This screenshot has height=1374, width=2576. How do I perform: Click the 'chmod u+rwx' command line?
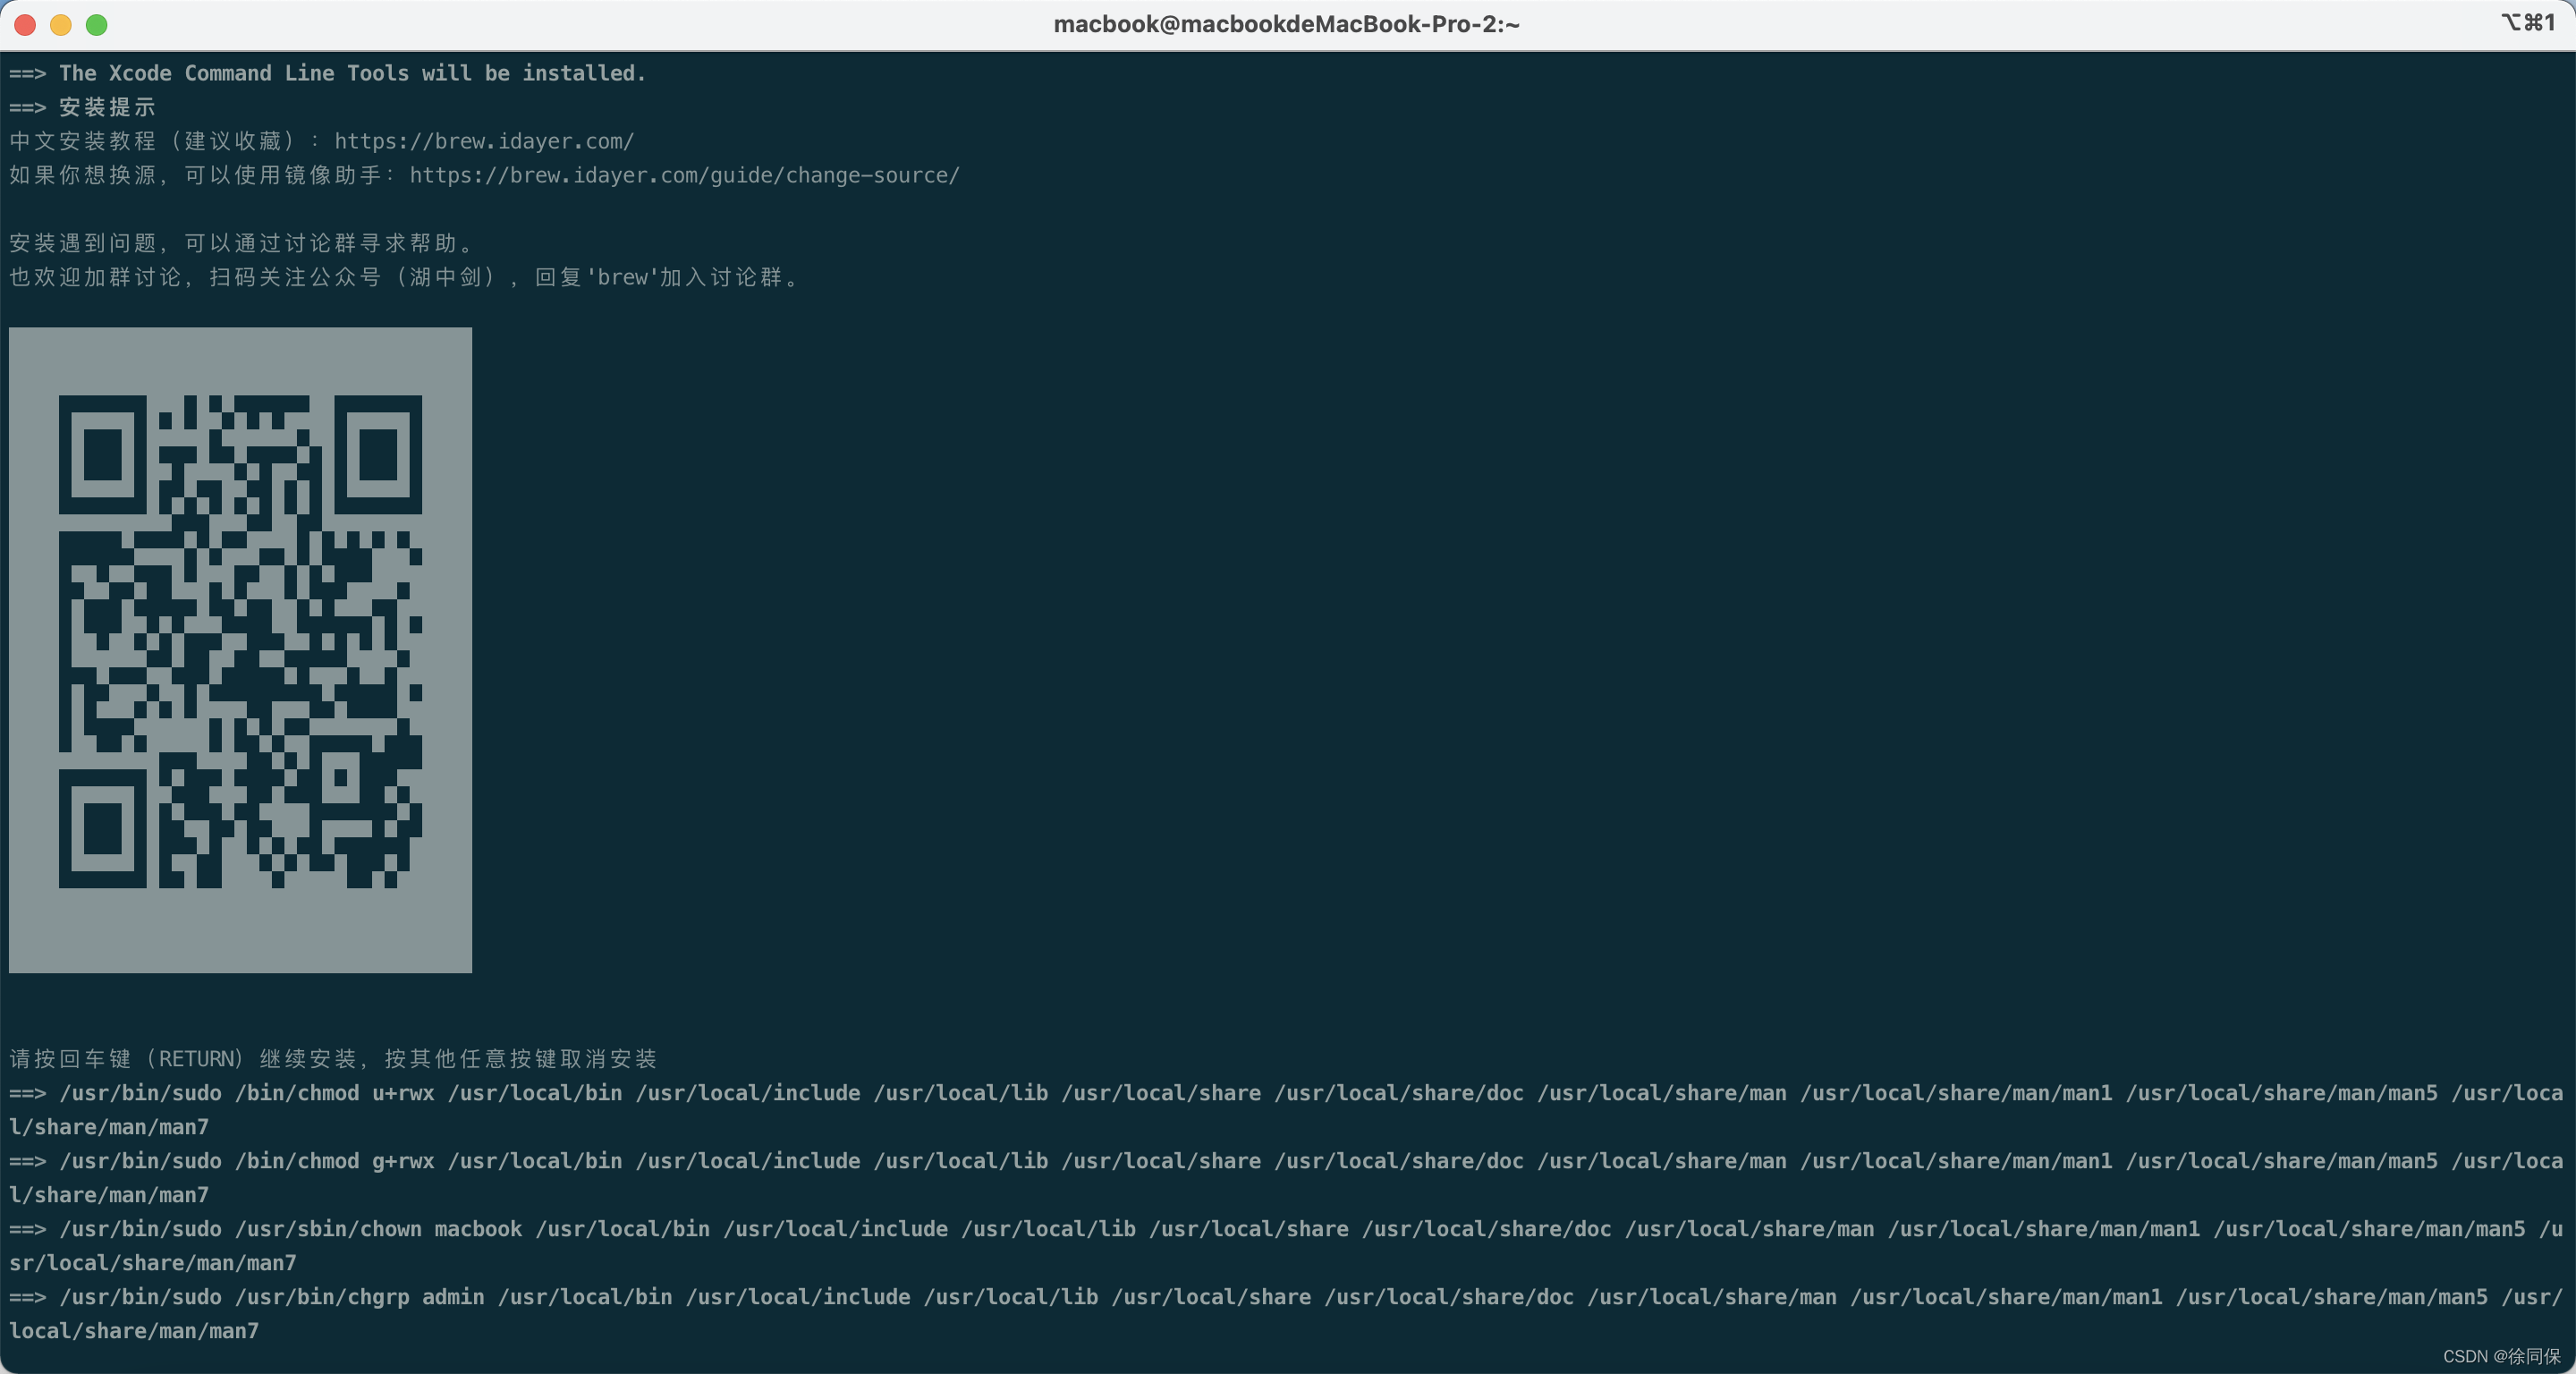point(1286,1110)
